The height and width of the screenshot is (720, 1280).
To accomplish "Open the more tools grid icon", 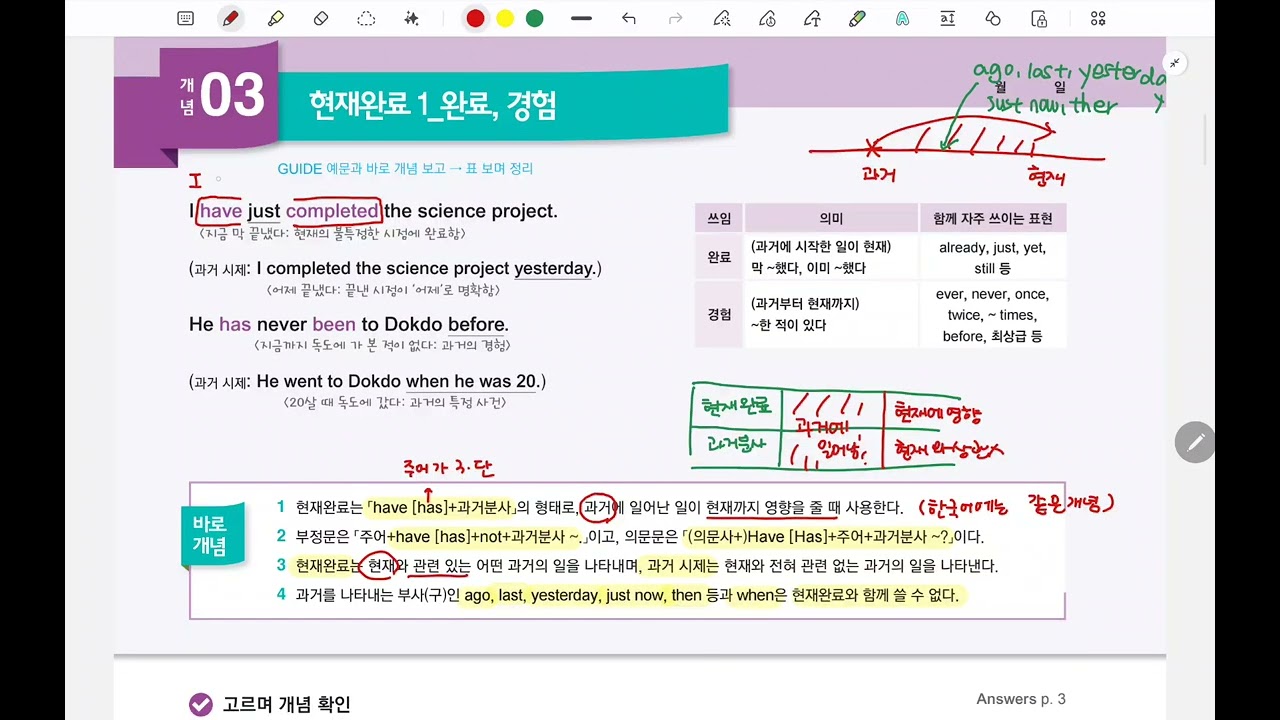I will [x=1098, y=18].
